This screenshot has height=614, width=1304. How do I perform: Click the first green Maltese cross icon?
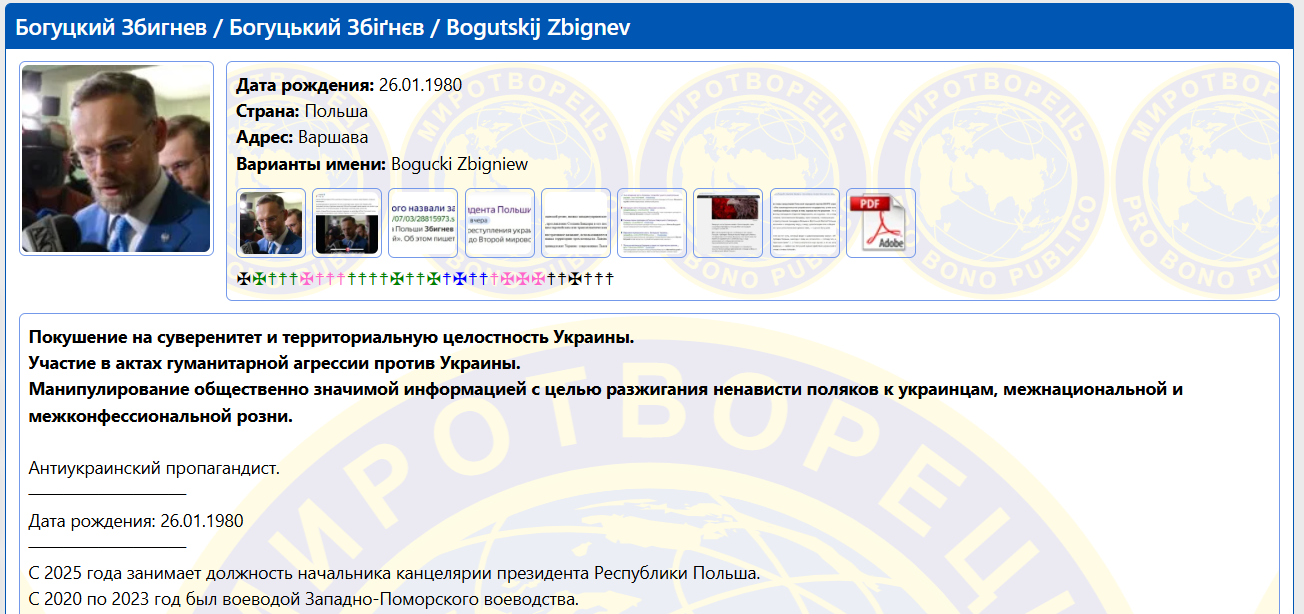(259, 278)
